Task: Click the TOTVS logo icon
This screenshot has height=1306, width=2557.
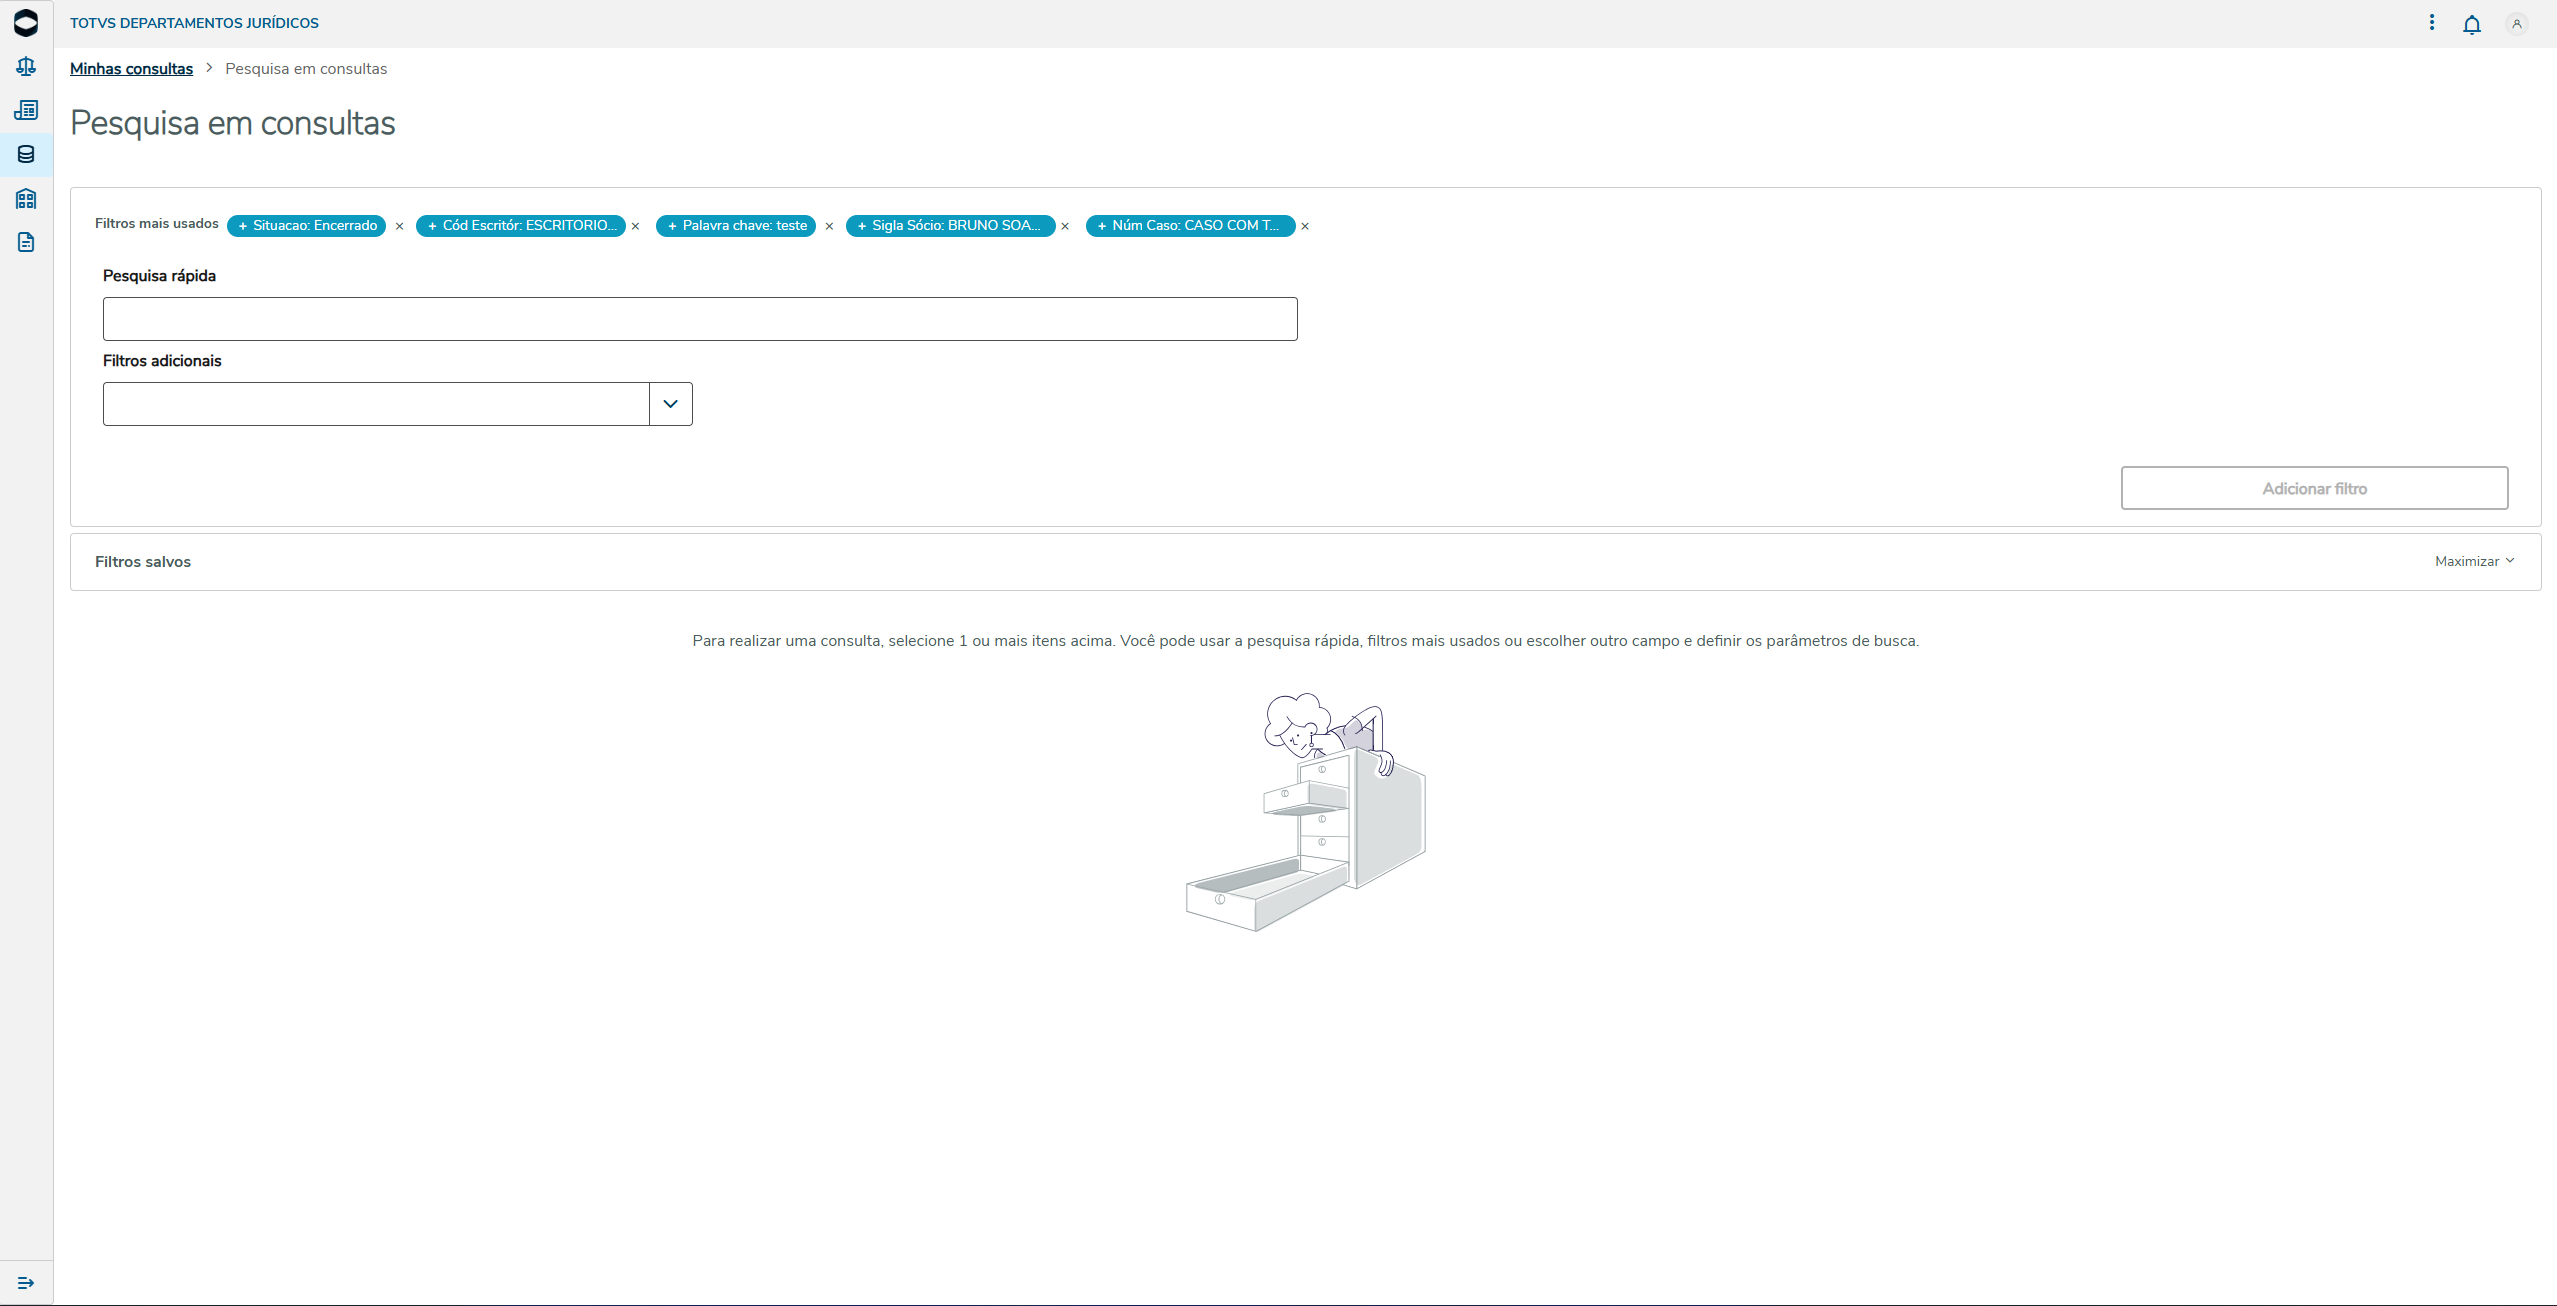Action: tap(26, 23)
